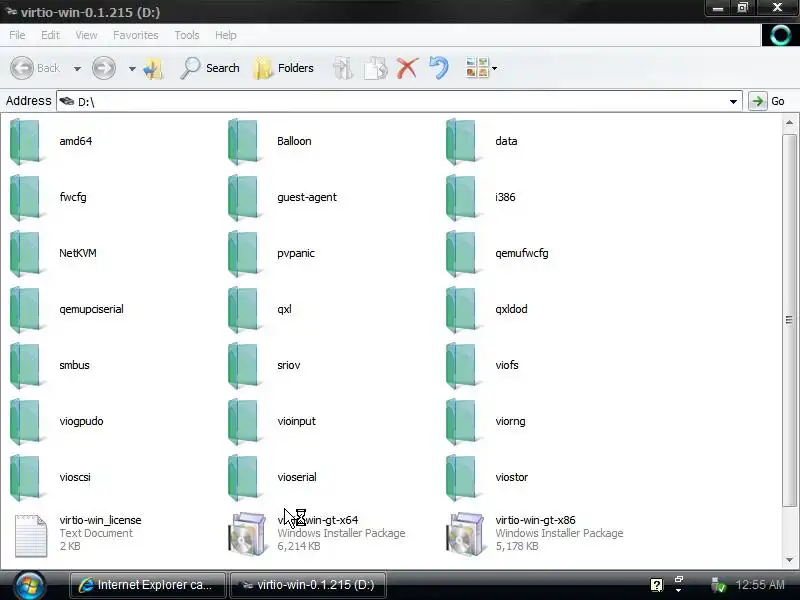The height and width of the screenshot is (600, 800).
Task: Select the viogpudo folder icon
Action: coord(26,422)
